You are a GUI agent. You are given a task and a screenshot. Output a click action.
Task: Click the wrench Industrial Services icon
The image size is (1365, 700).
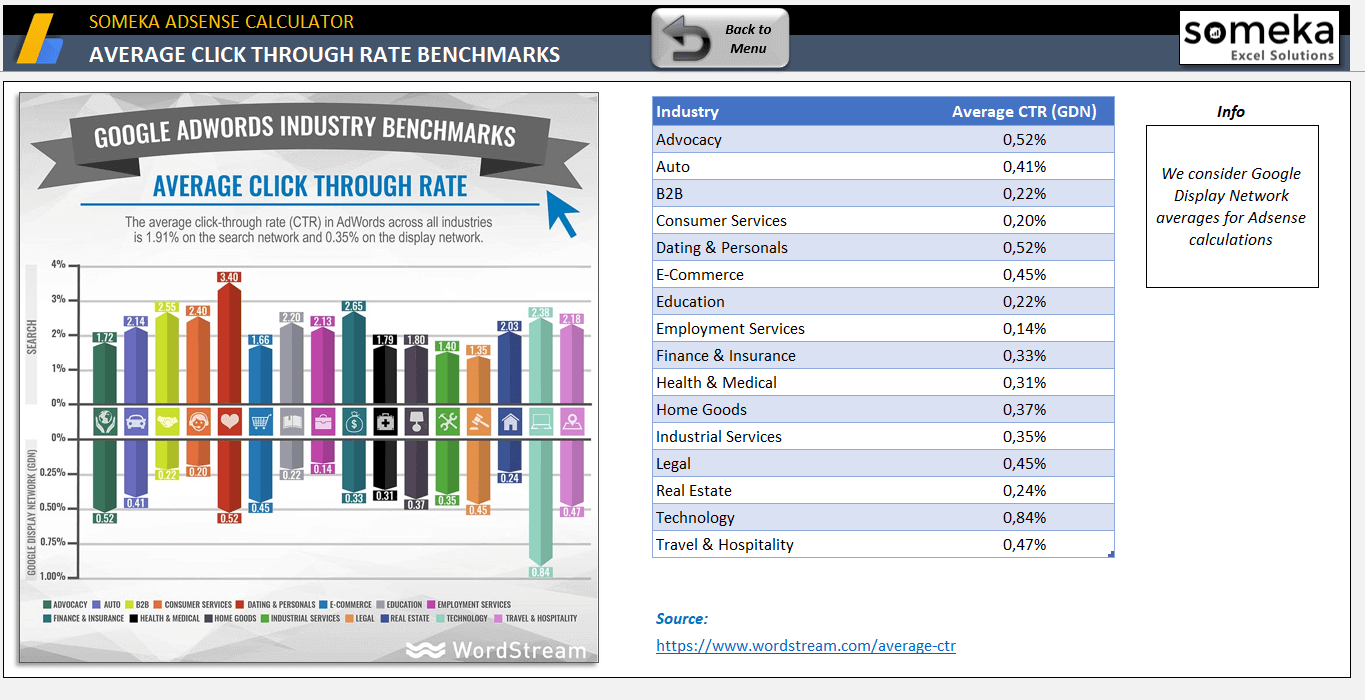(x=448, y=422)
